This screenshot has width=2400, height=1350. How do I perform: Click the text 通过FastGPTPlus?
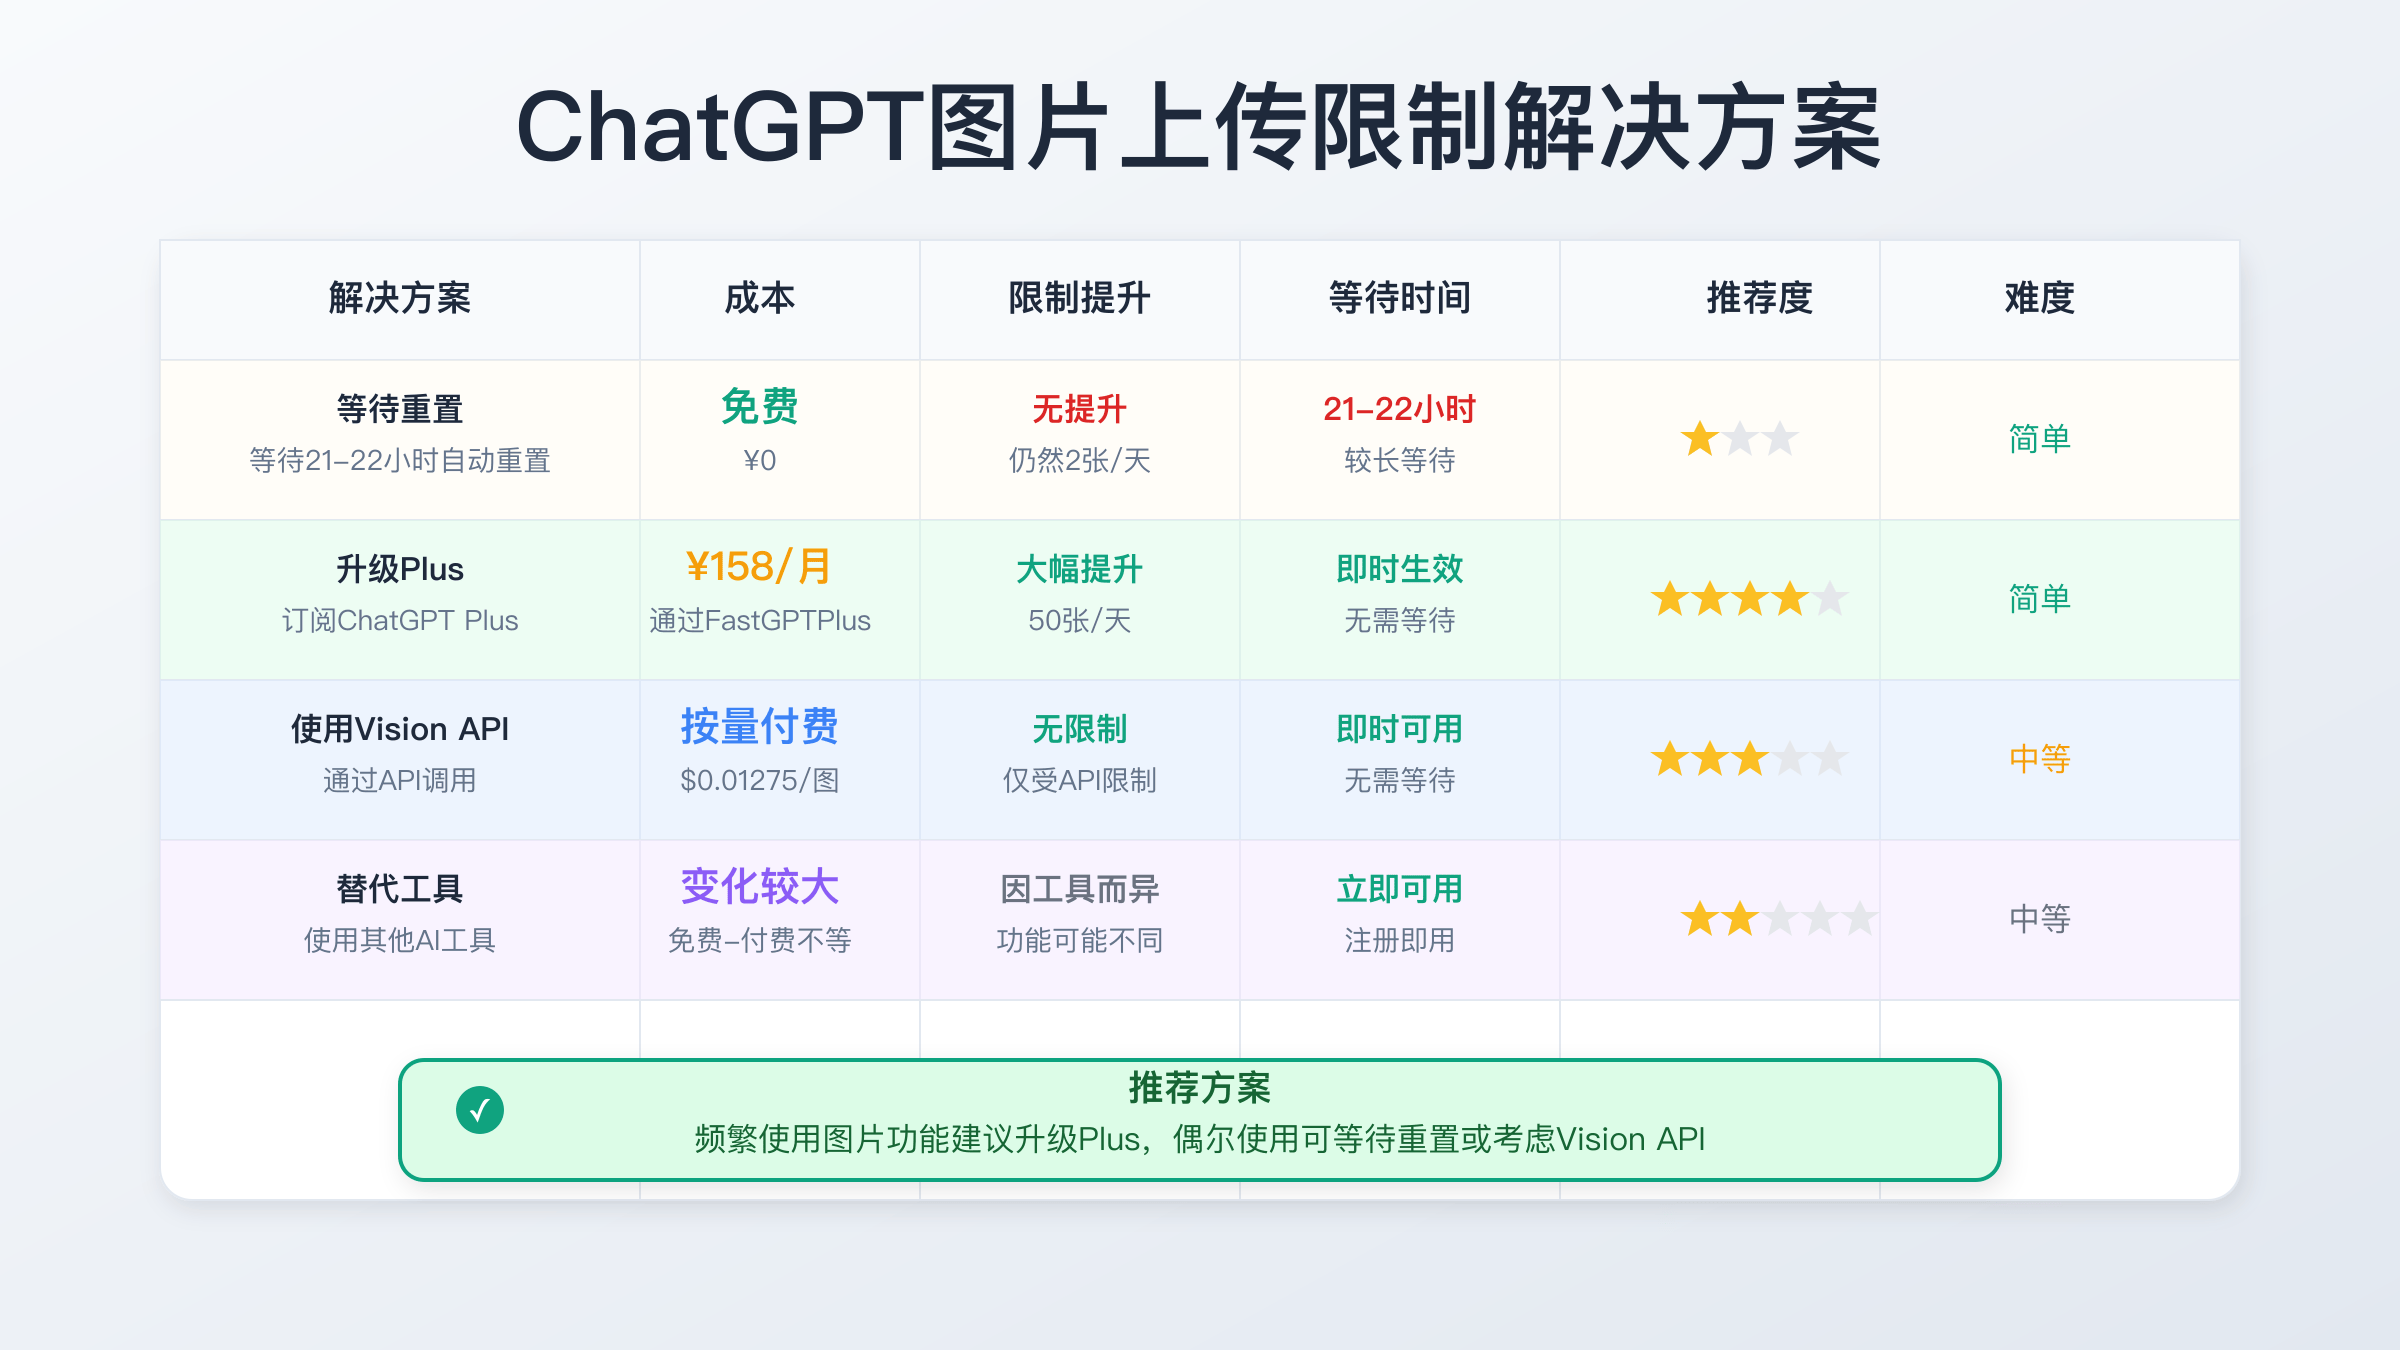pyautogui.click(x=760, y=620)
